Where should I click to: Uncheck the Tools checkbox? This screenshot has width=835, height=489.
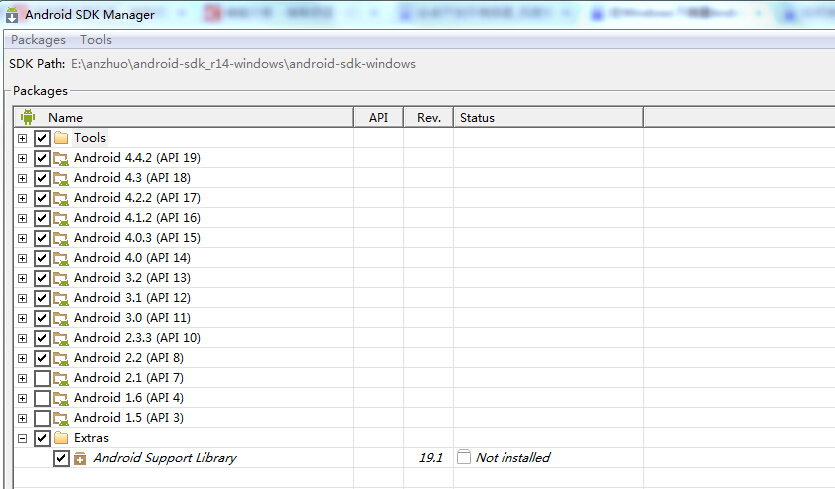pos(42,138)
